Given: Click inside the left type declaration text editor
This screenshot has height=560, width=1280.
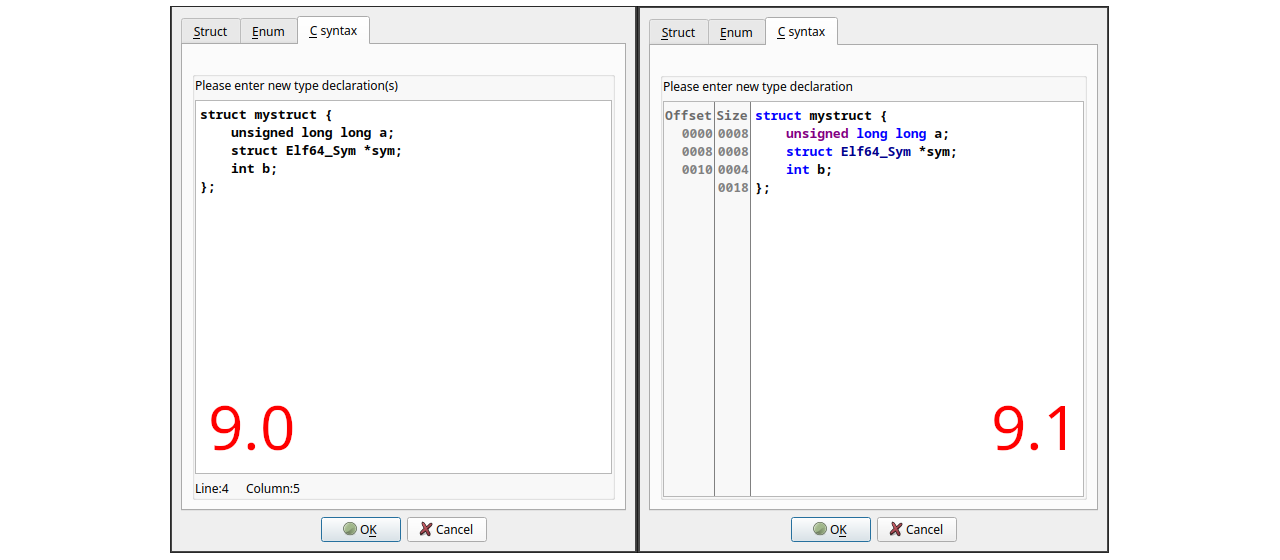Looking at the screenshot, I should pyautogui.click(x=403, y=287).
